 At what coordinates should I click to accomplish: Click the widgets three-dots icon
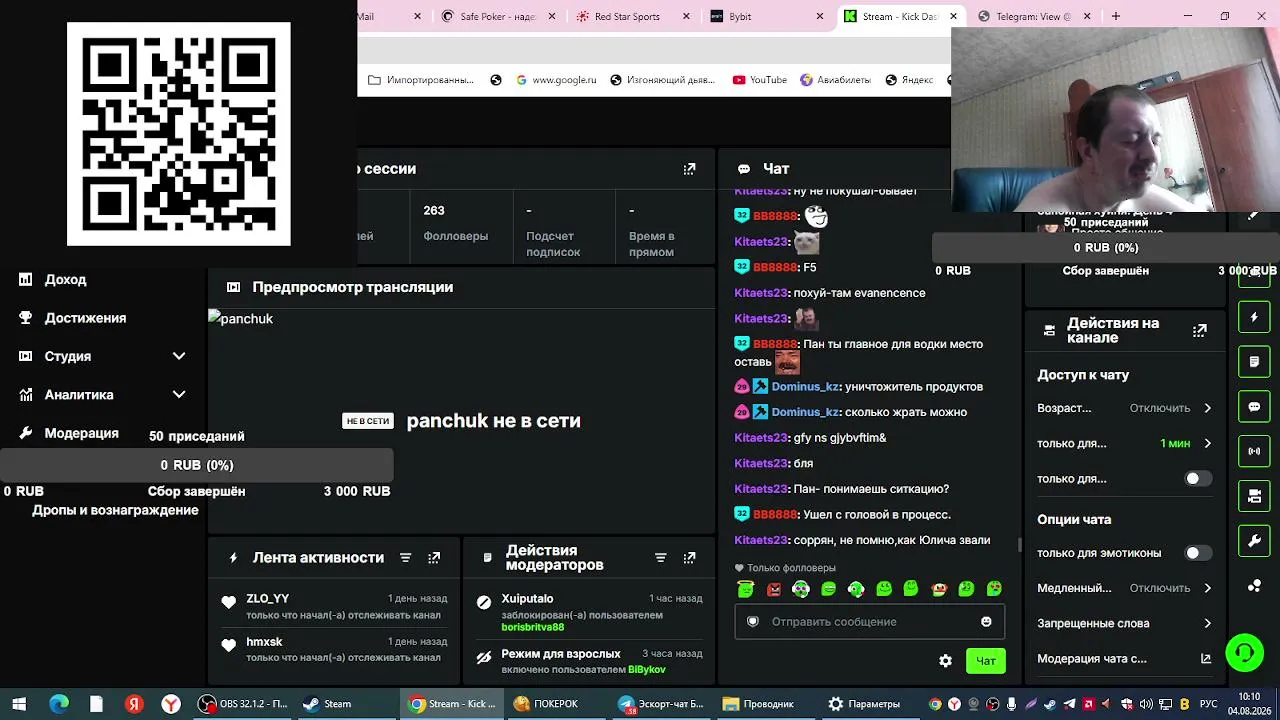[x=1254, y=586]
